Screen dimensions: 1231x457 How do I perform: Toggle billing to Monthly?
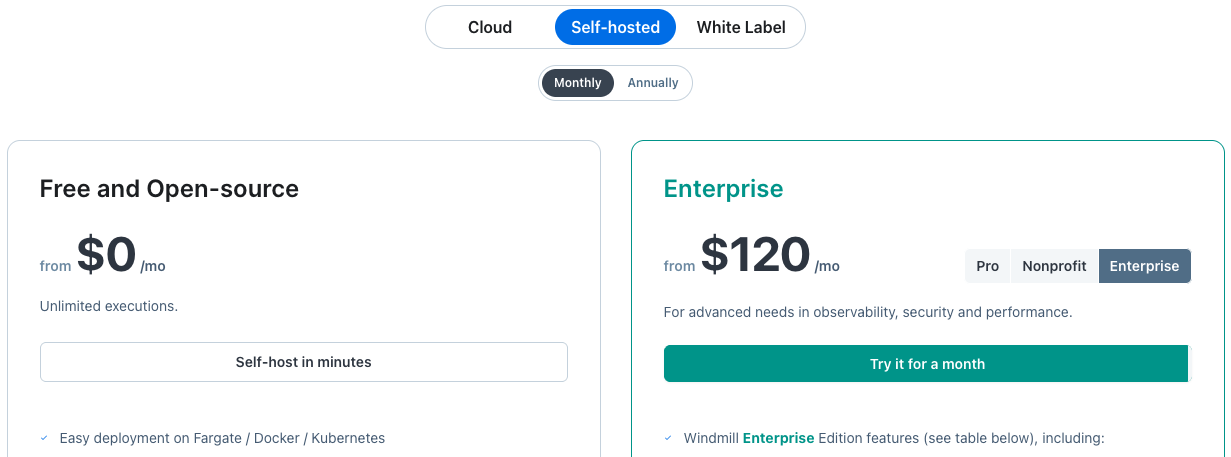(x=578, y=83)
